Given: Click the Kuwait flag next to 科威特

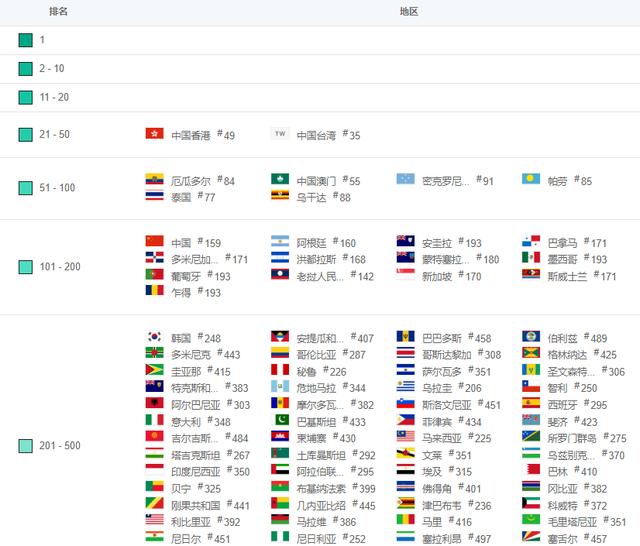Looking at the screenshot, I should click(531, 504).
